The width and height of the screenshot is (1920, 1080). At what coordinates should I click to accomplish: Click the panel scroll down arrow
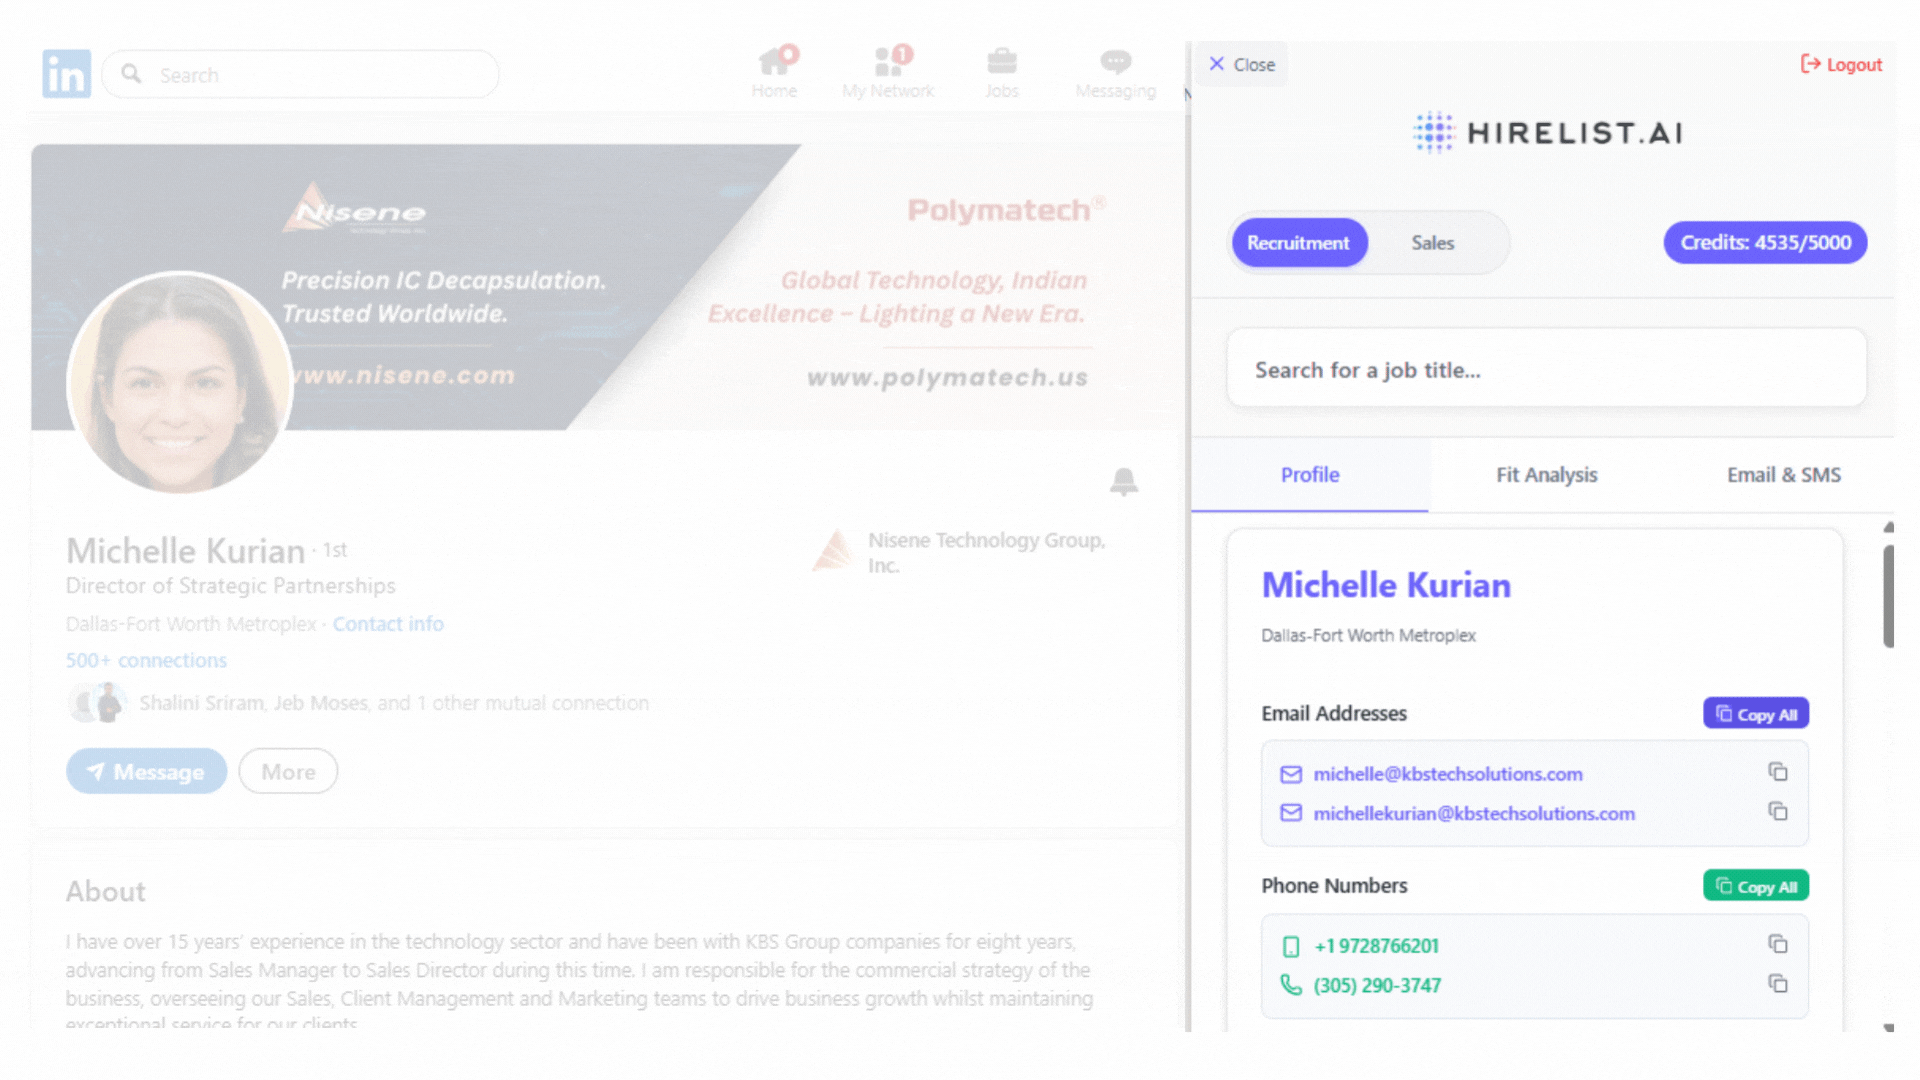click(1888, 1027)
